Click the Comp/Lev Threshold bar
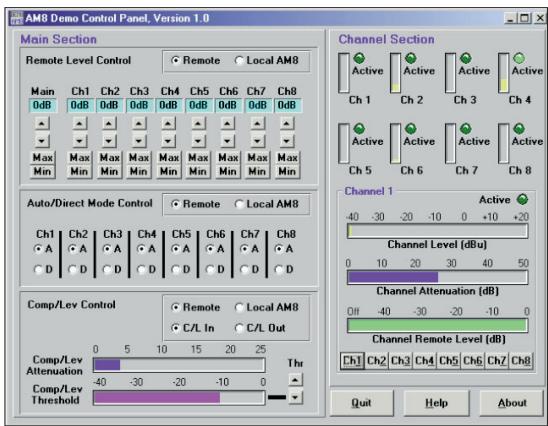The height and width of the screenshot is (426, 548). pos(179,398)
